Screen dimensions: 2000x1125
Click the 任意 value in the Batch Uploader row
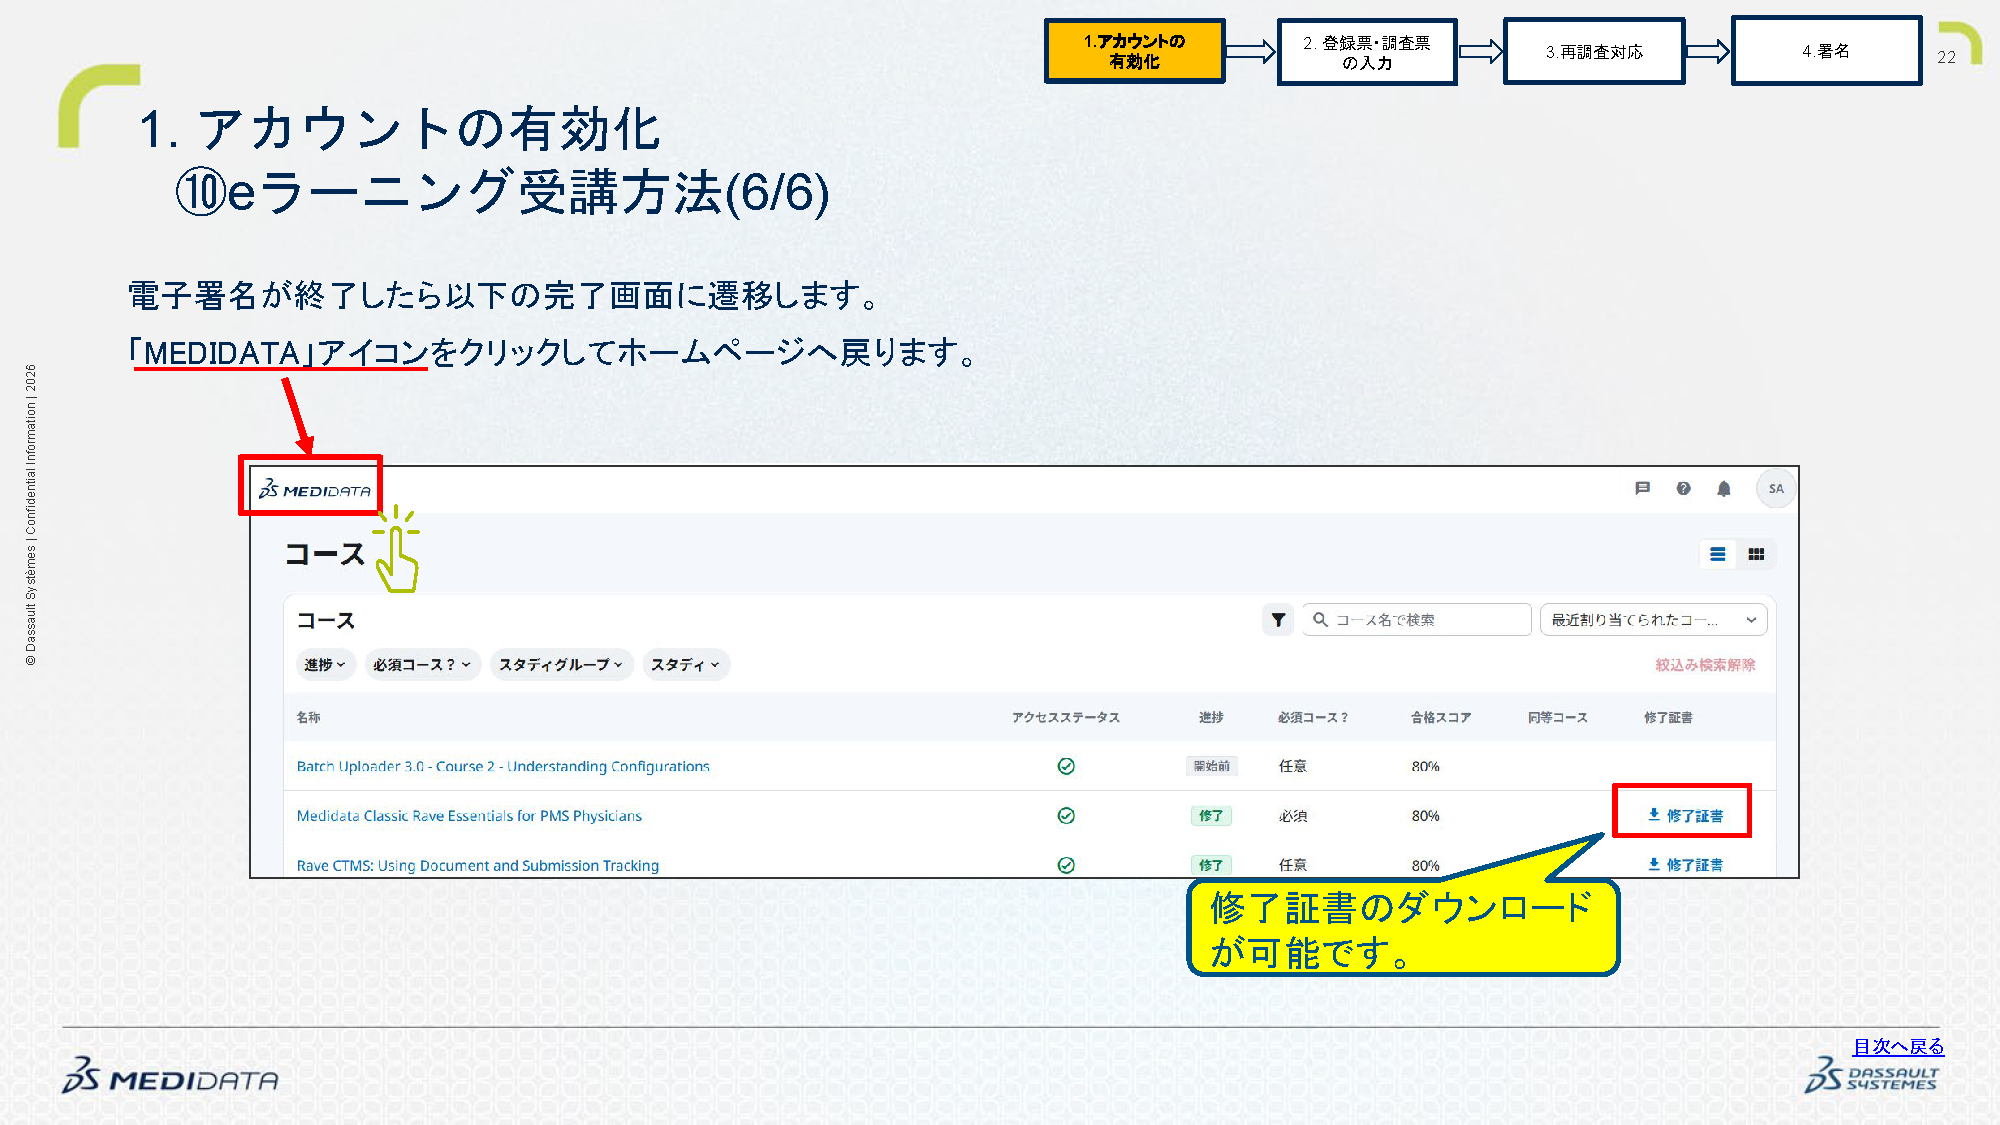1293,766
